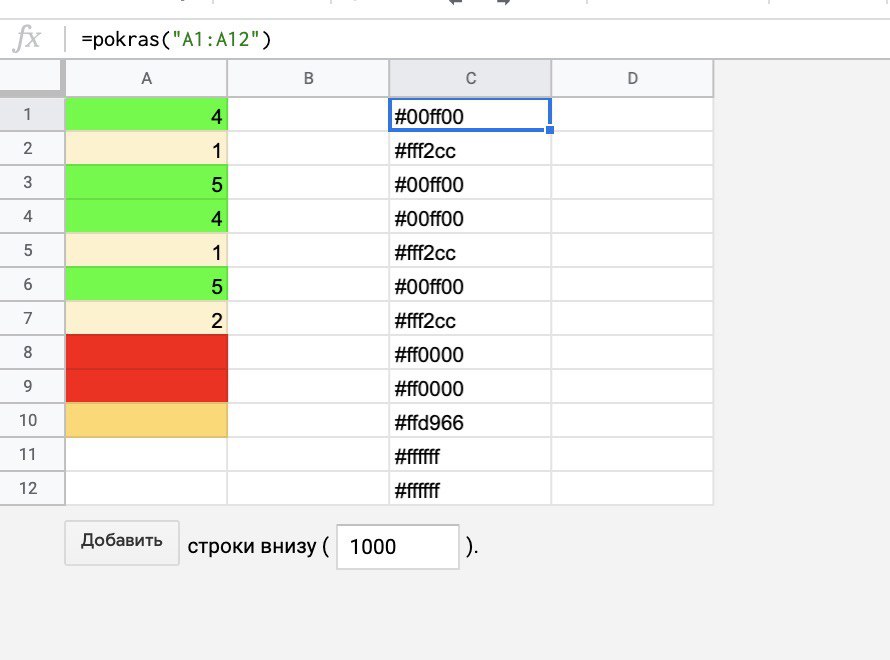
Task: Select row 1 header
Action: pos(32,115)
